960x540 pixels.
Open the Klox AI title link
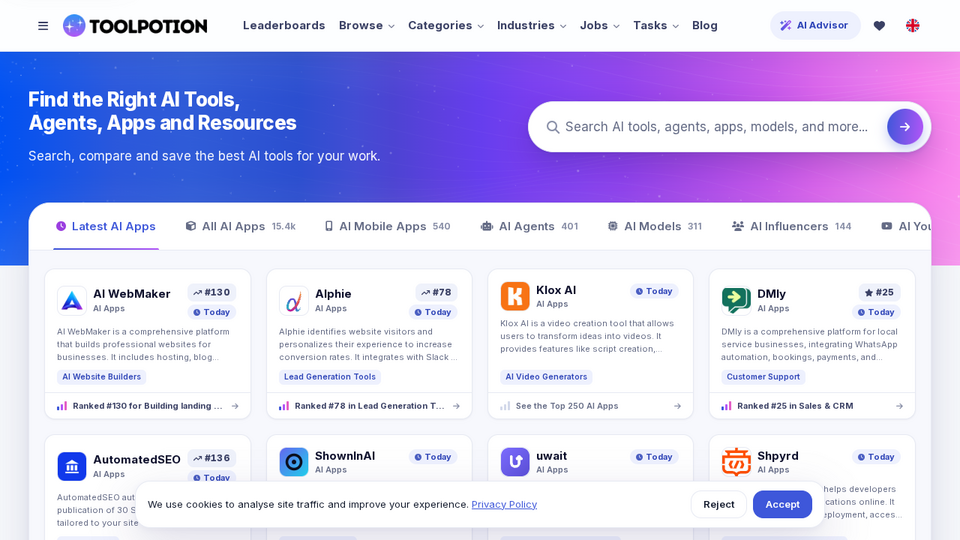556,290
